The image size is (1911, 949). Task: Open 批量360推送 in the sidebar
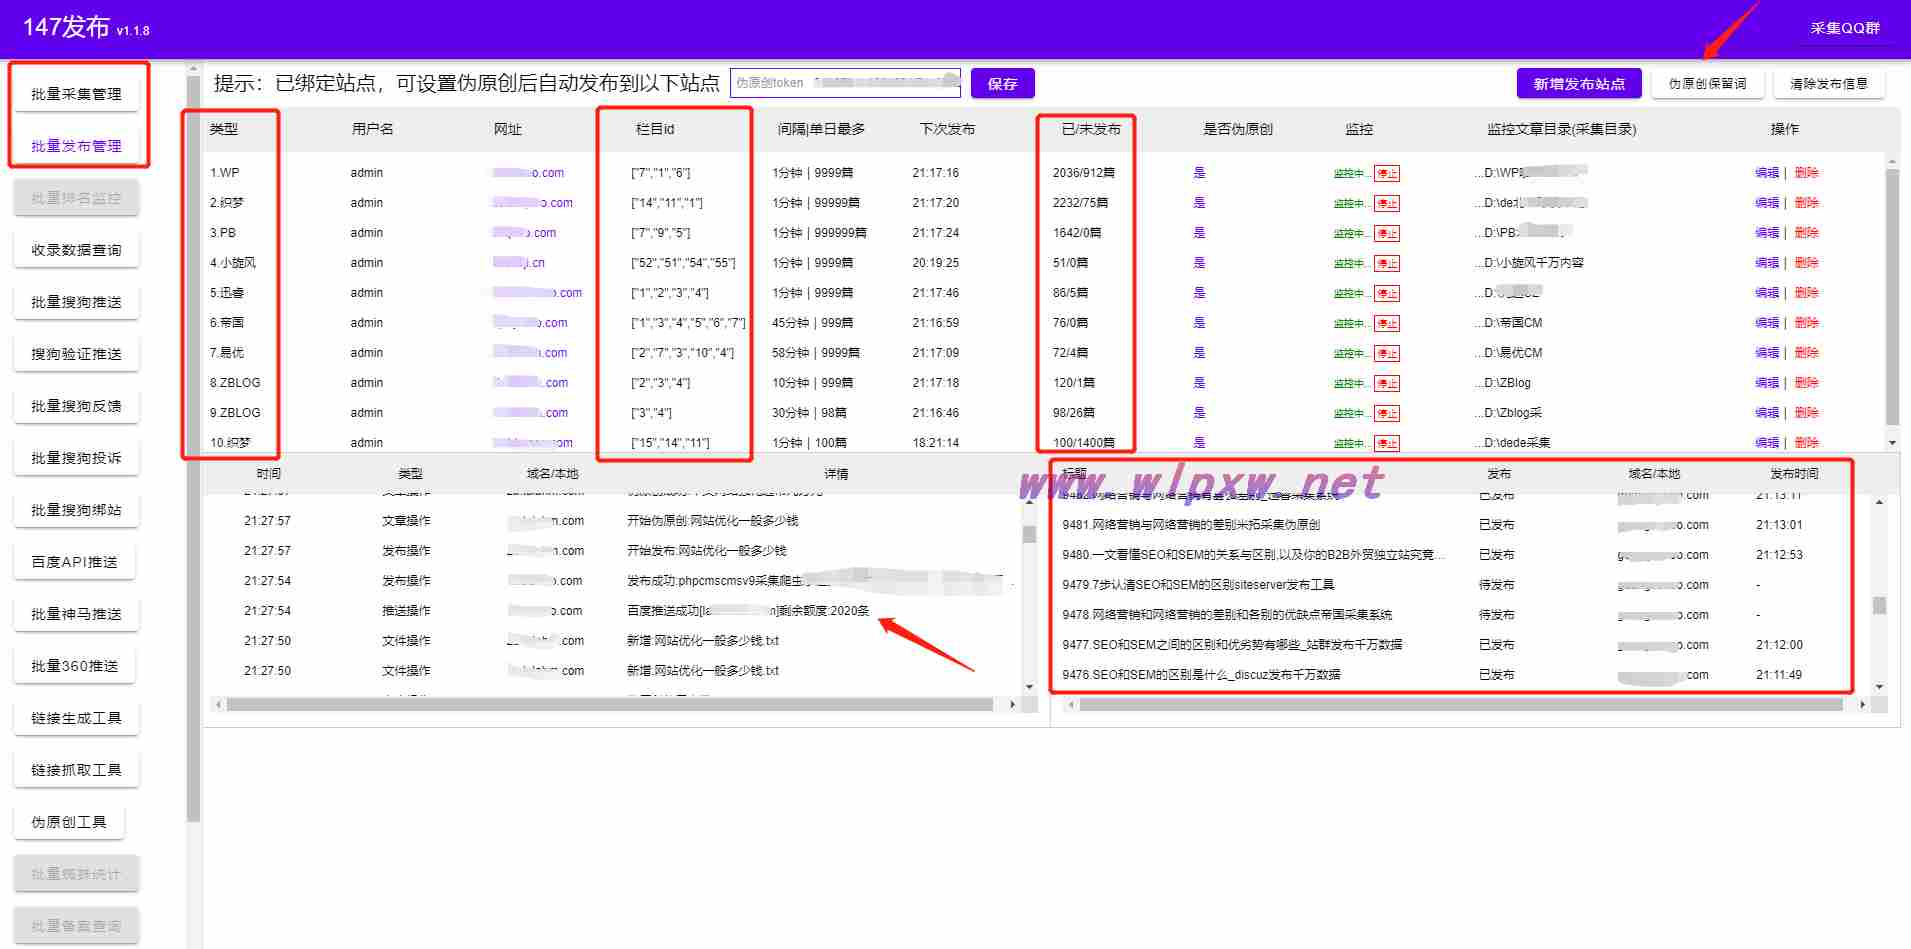pyautogui.click(x=74, y=666)
